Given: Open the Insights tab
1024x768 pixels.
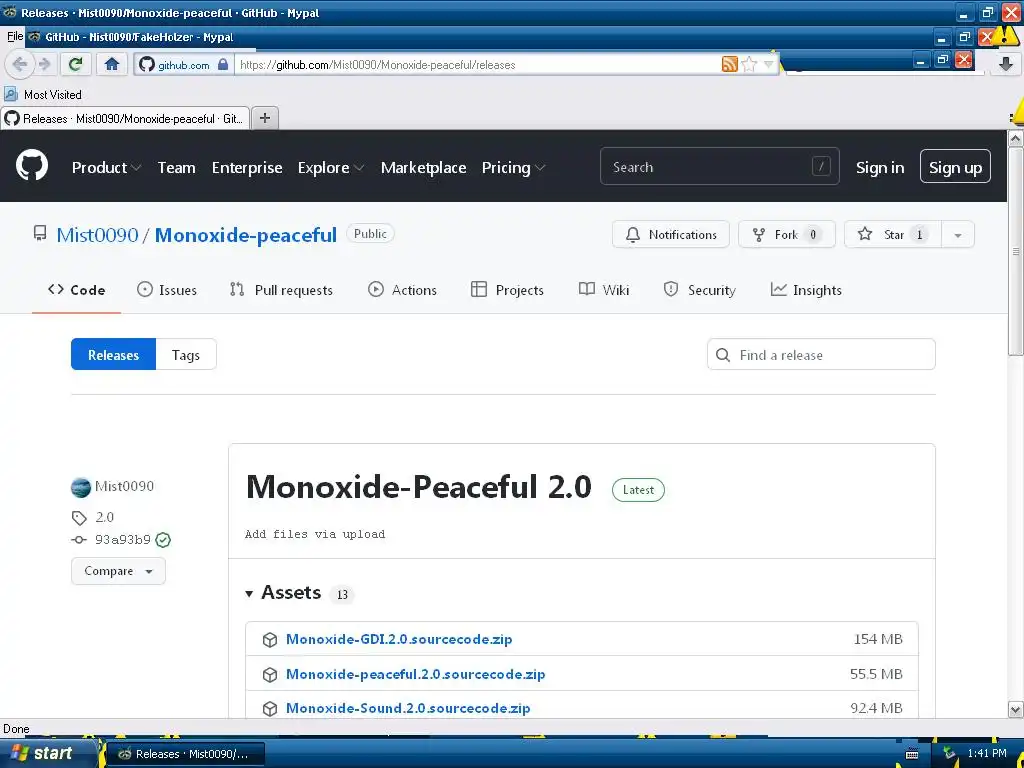Looking at the screenshot, I should coord(806,290).
